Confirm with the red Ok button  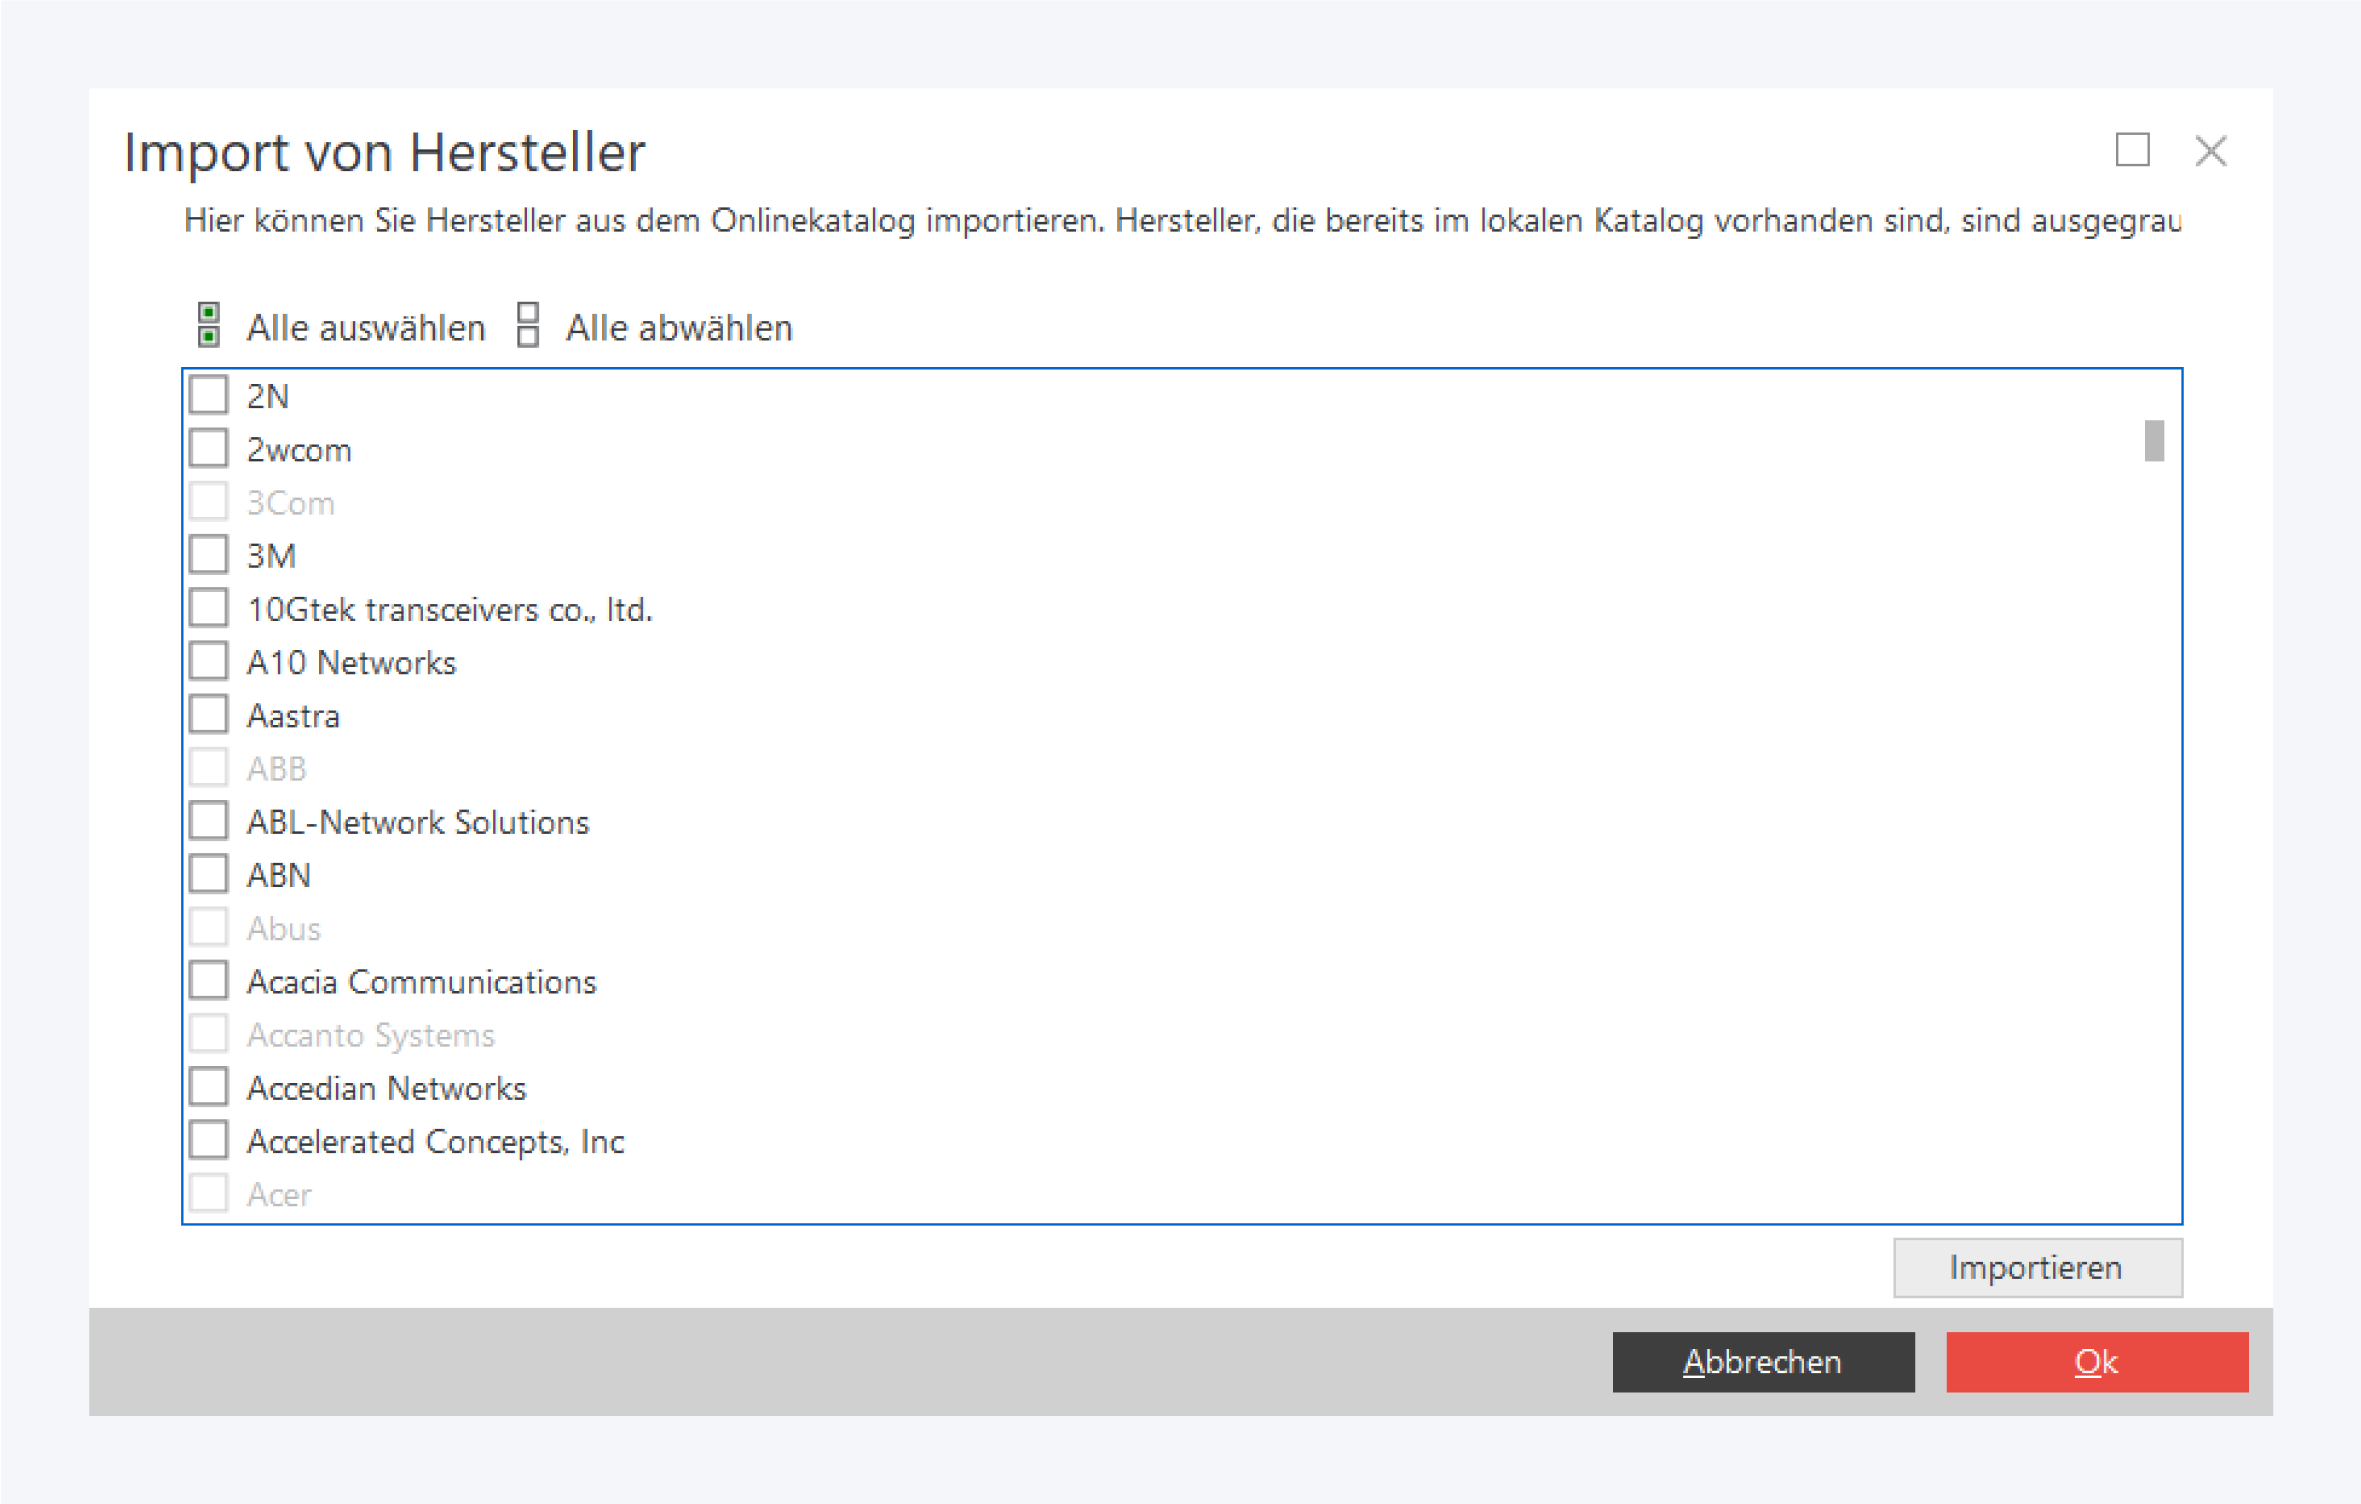click(x=2096, y=1361)
